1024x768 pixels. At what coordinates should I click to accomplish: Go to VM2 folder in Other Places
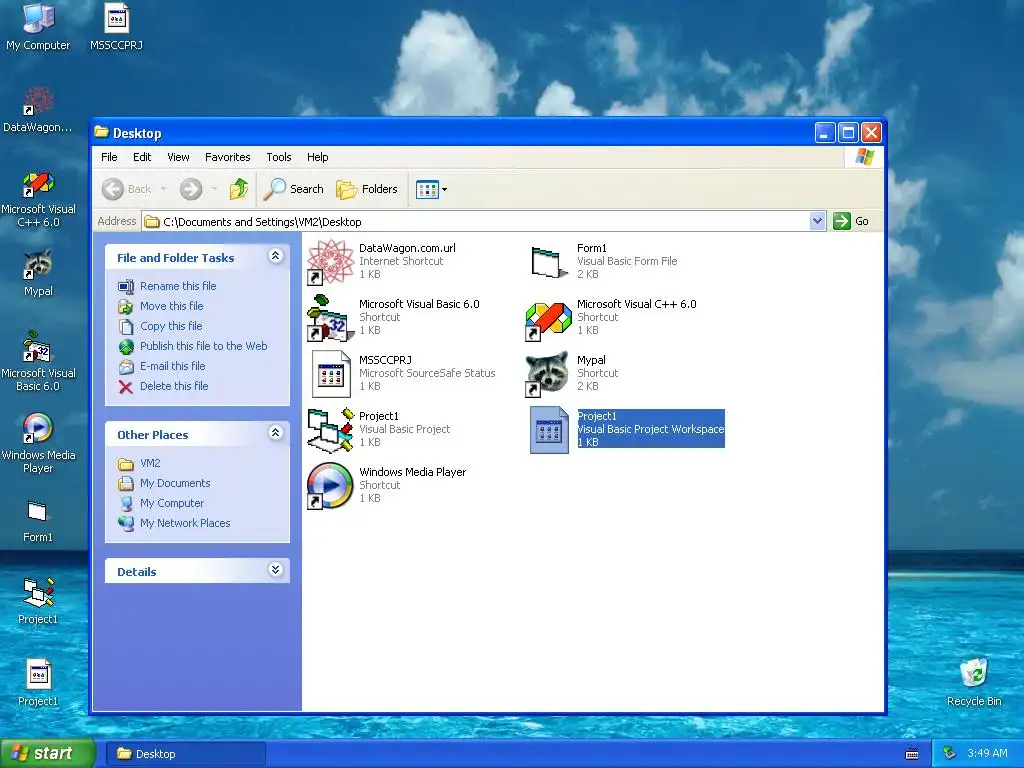coord(150,463)
